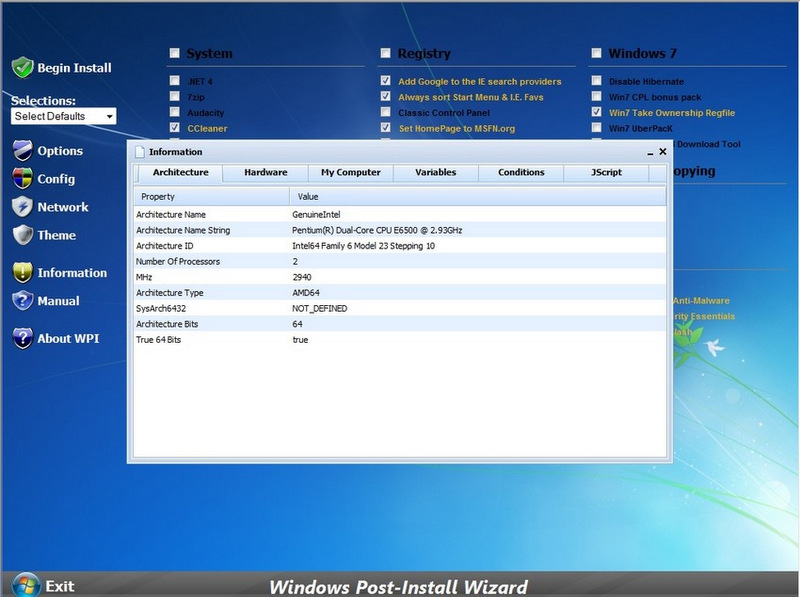Click the Begin Install label
800x597 pixels.
click(x=74, y=68)
